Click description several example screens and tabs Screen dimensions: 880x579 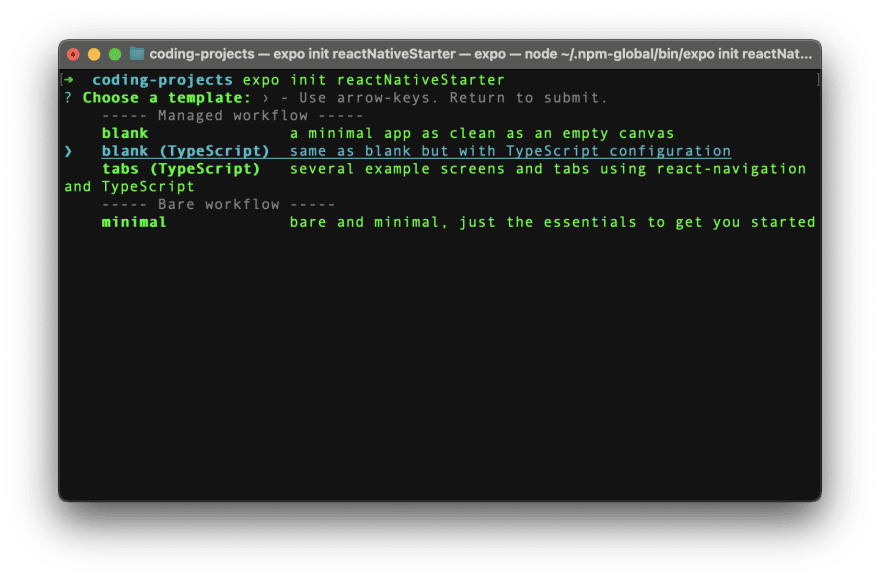[x=548, y=169]
